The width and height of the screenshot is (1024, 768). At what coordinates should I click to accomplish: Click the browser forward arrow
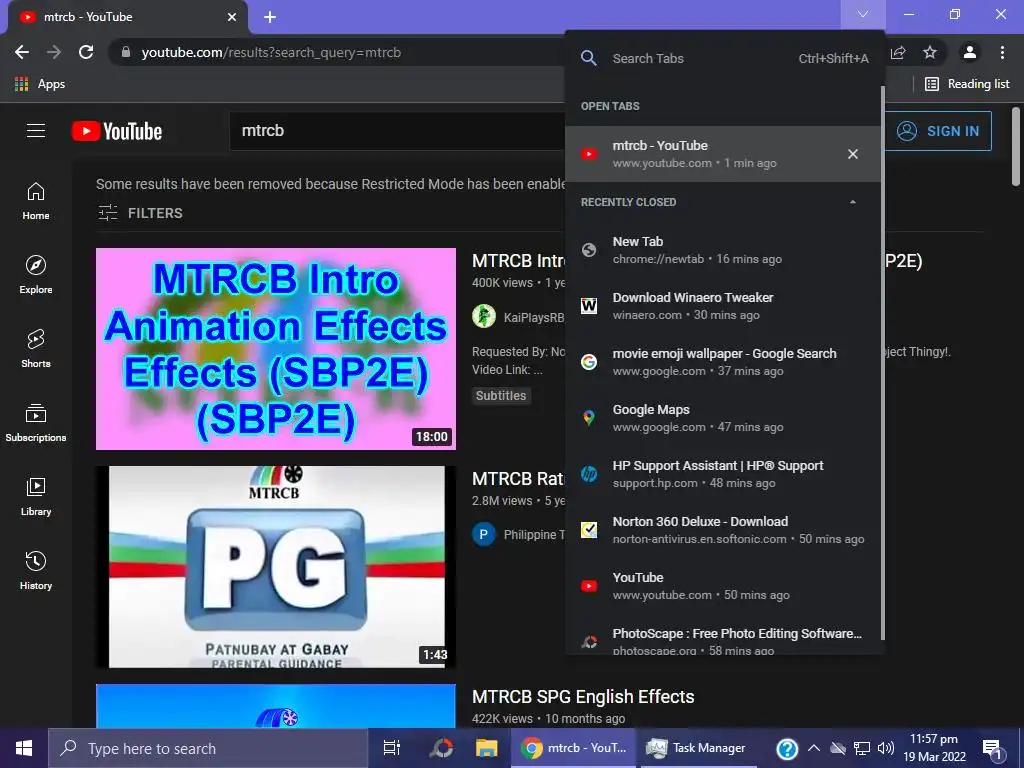54,52
